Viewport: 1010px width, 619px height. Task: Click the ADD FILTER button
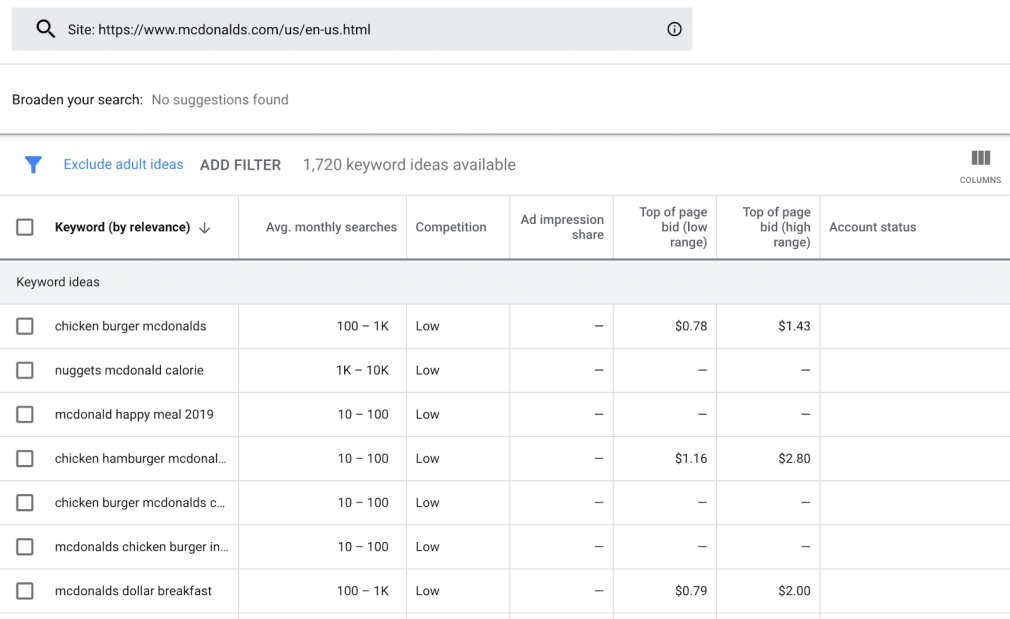[x=240, y=165]
